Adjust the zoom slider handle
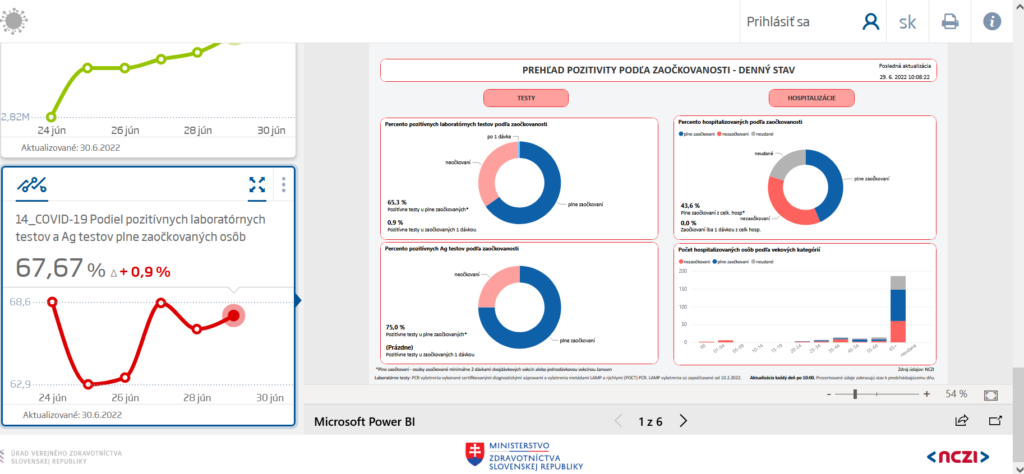Screen dimensions: 1024x474 point(855,394)
